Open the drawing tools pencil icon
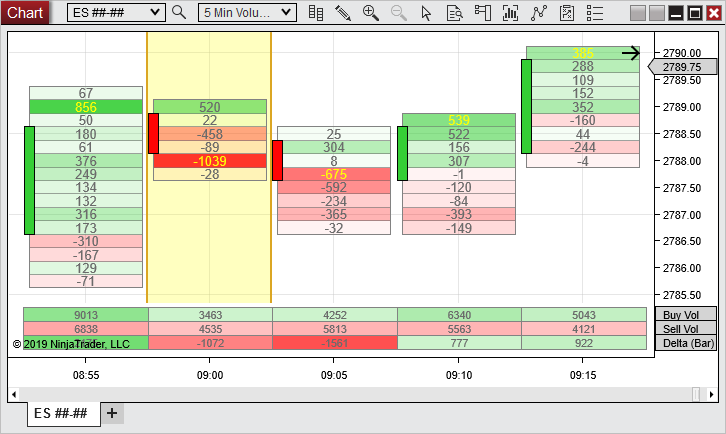The image size is (726, 434). (343, 12)
